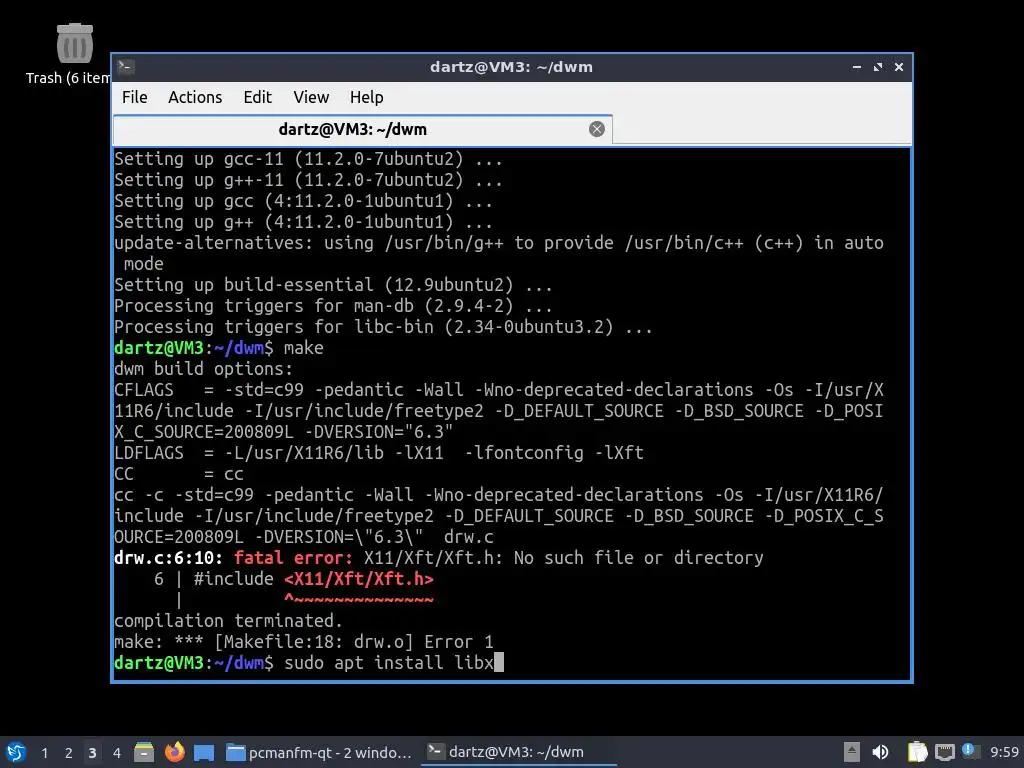Click the 'fatal error:' text in the terminal
Image resolution: width=1024 pixels, height=768 pixels.
[x=293, y=558]
